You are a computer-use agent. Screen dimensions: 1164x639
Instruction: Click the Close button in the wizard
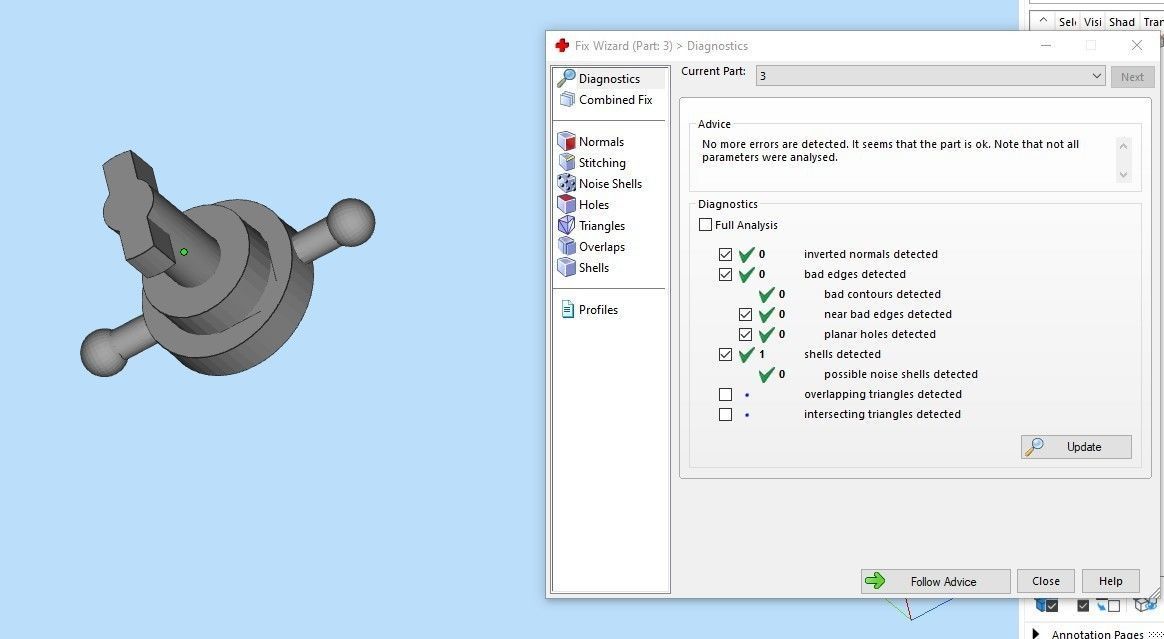coord(1045,581)
